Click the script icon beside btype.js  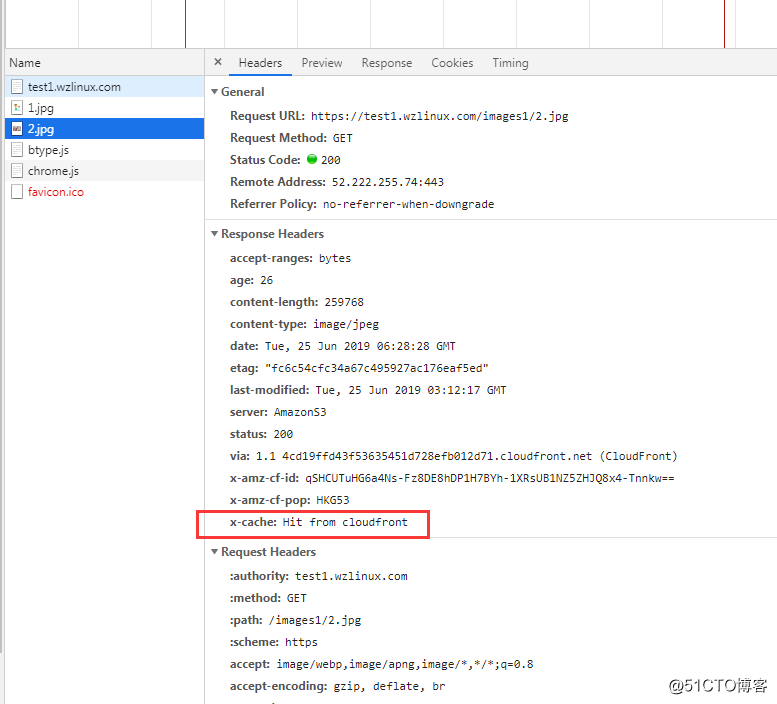click(17, 150)
